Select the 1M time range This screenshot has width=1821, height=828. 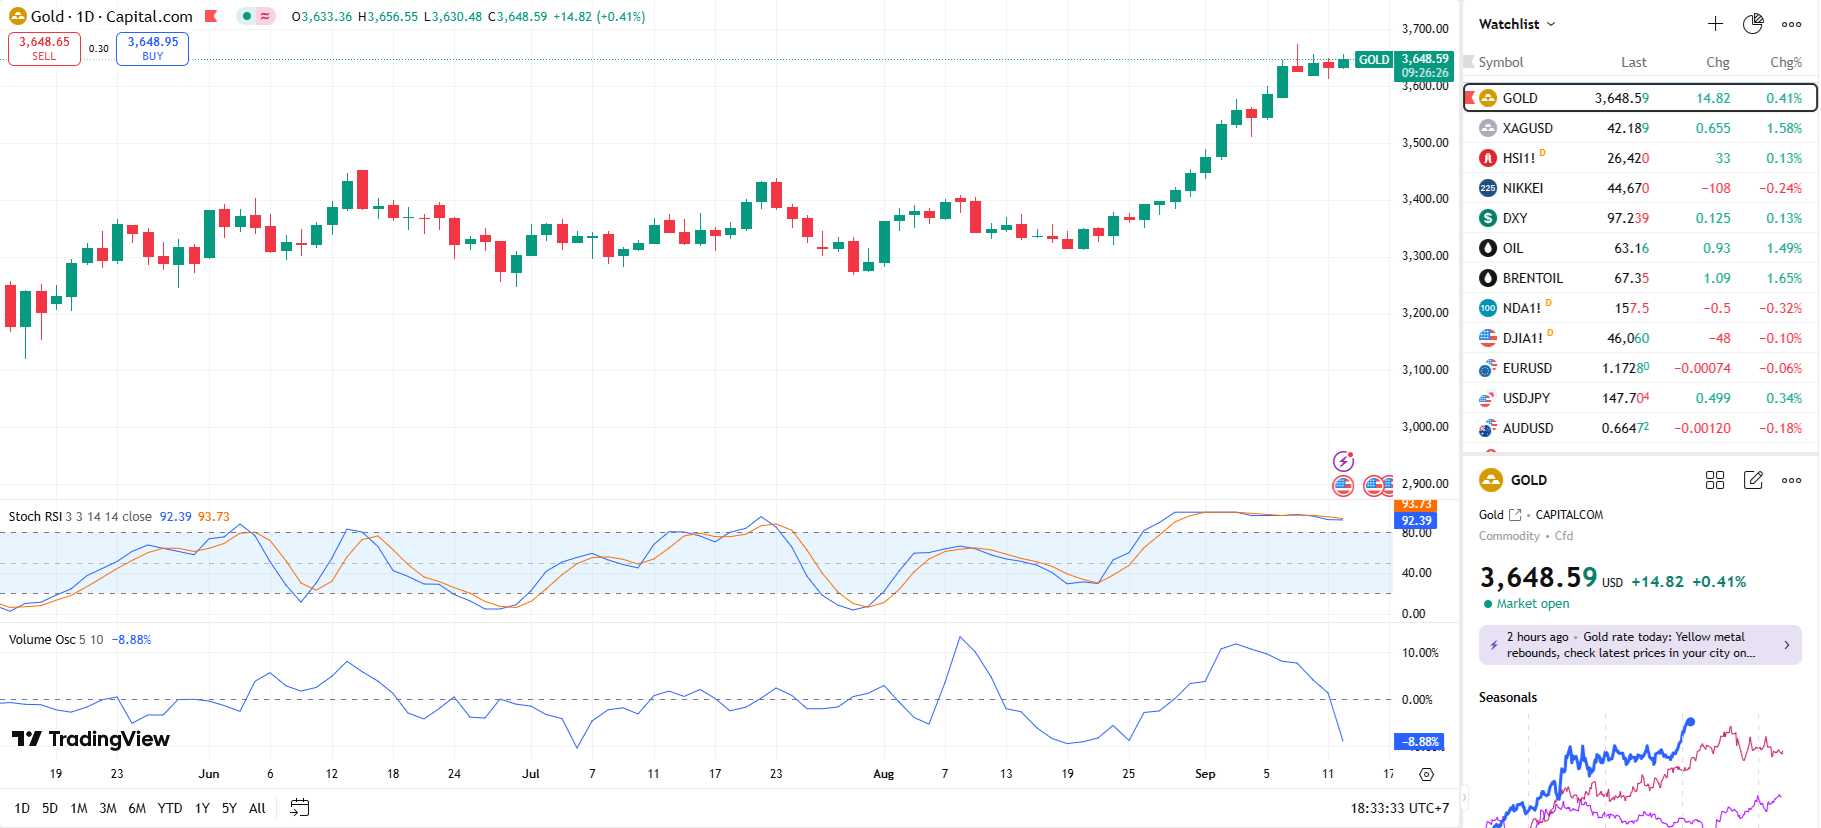[x=79, y=808]
